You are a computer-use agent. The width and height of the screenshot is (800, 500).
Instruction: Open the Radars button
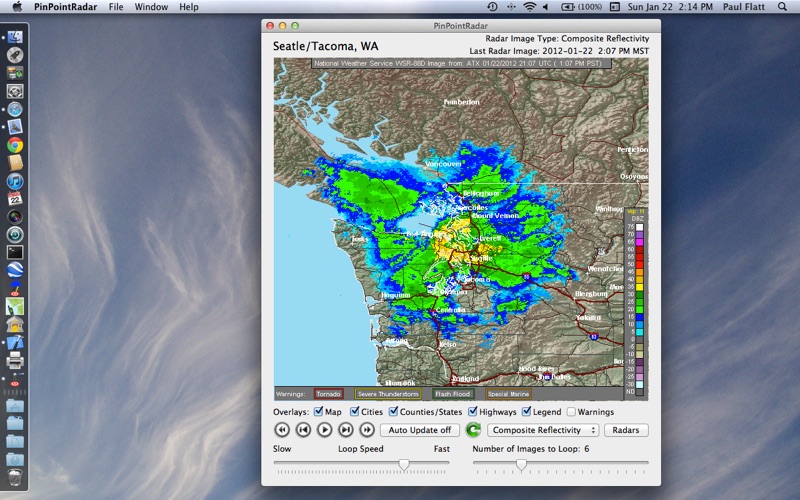click(x=626, y=430)
